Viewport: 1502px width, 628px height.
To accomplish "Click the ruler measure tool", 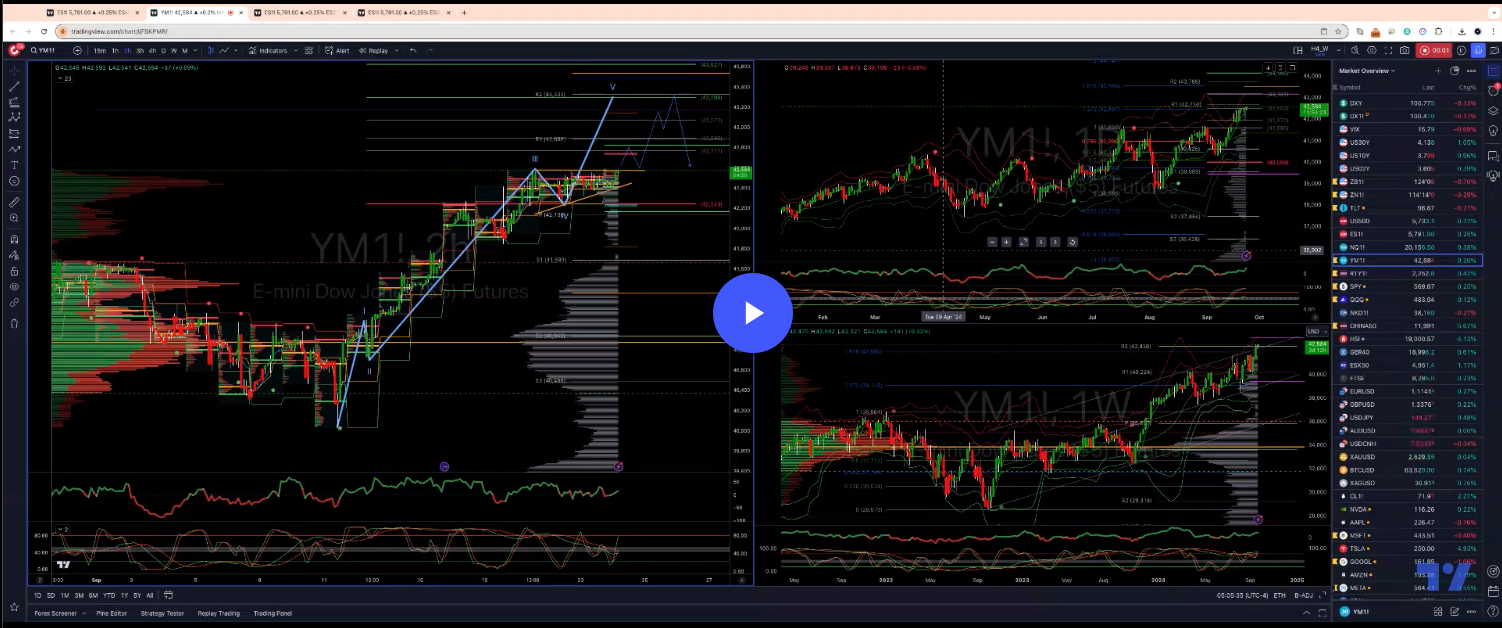I will click(x=14, y=203).
